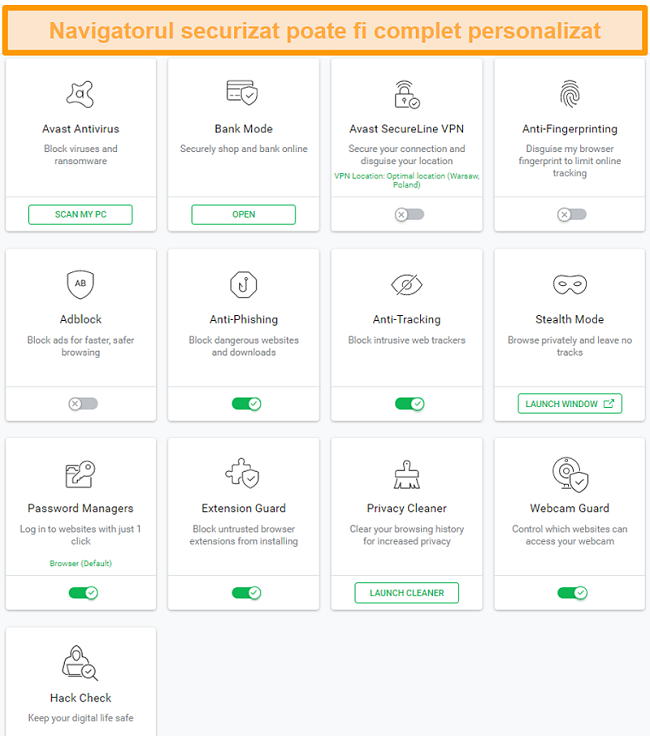Click the Anti-Tracking title text
The width and height of the screenshot is (650, 740).
407,320
